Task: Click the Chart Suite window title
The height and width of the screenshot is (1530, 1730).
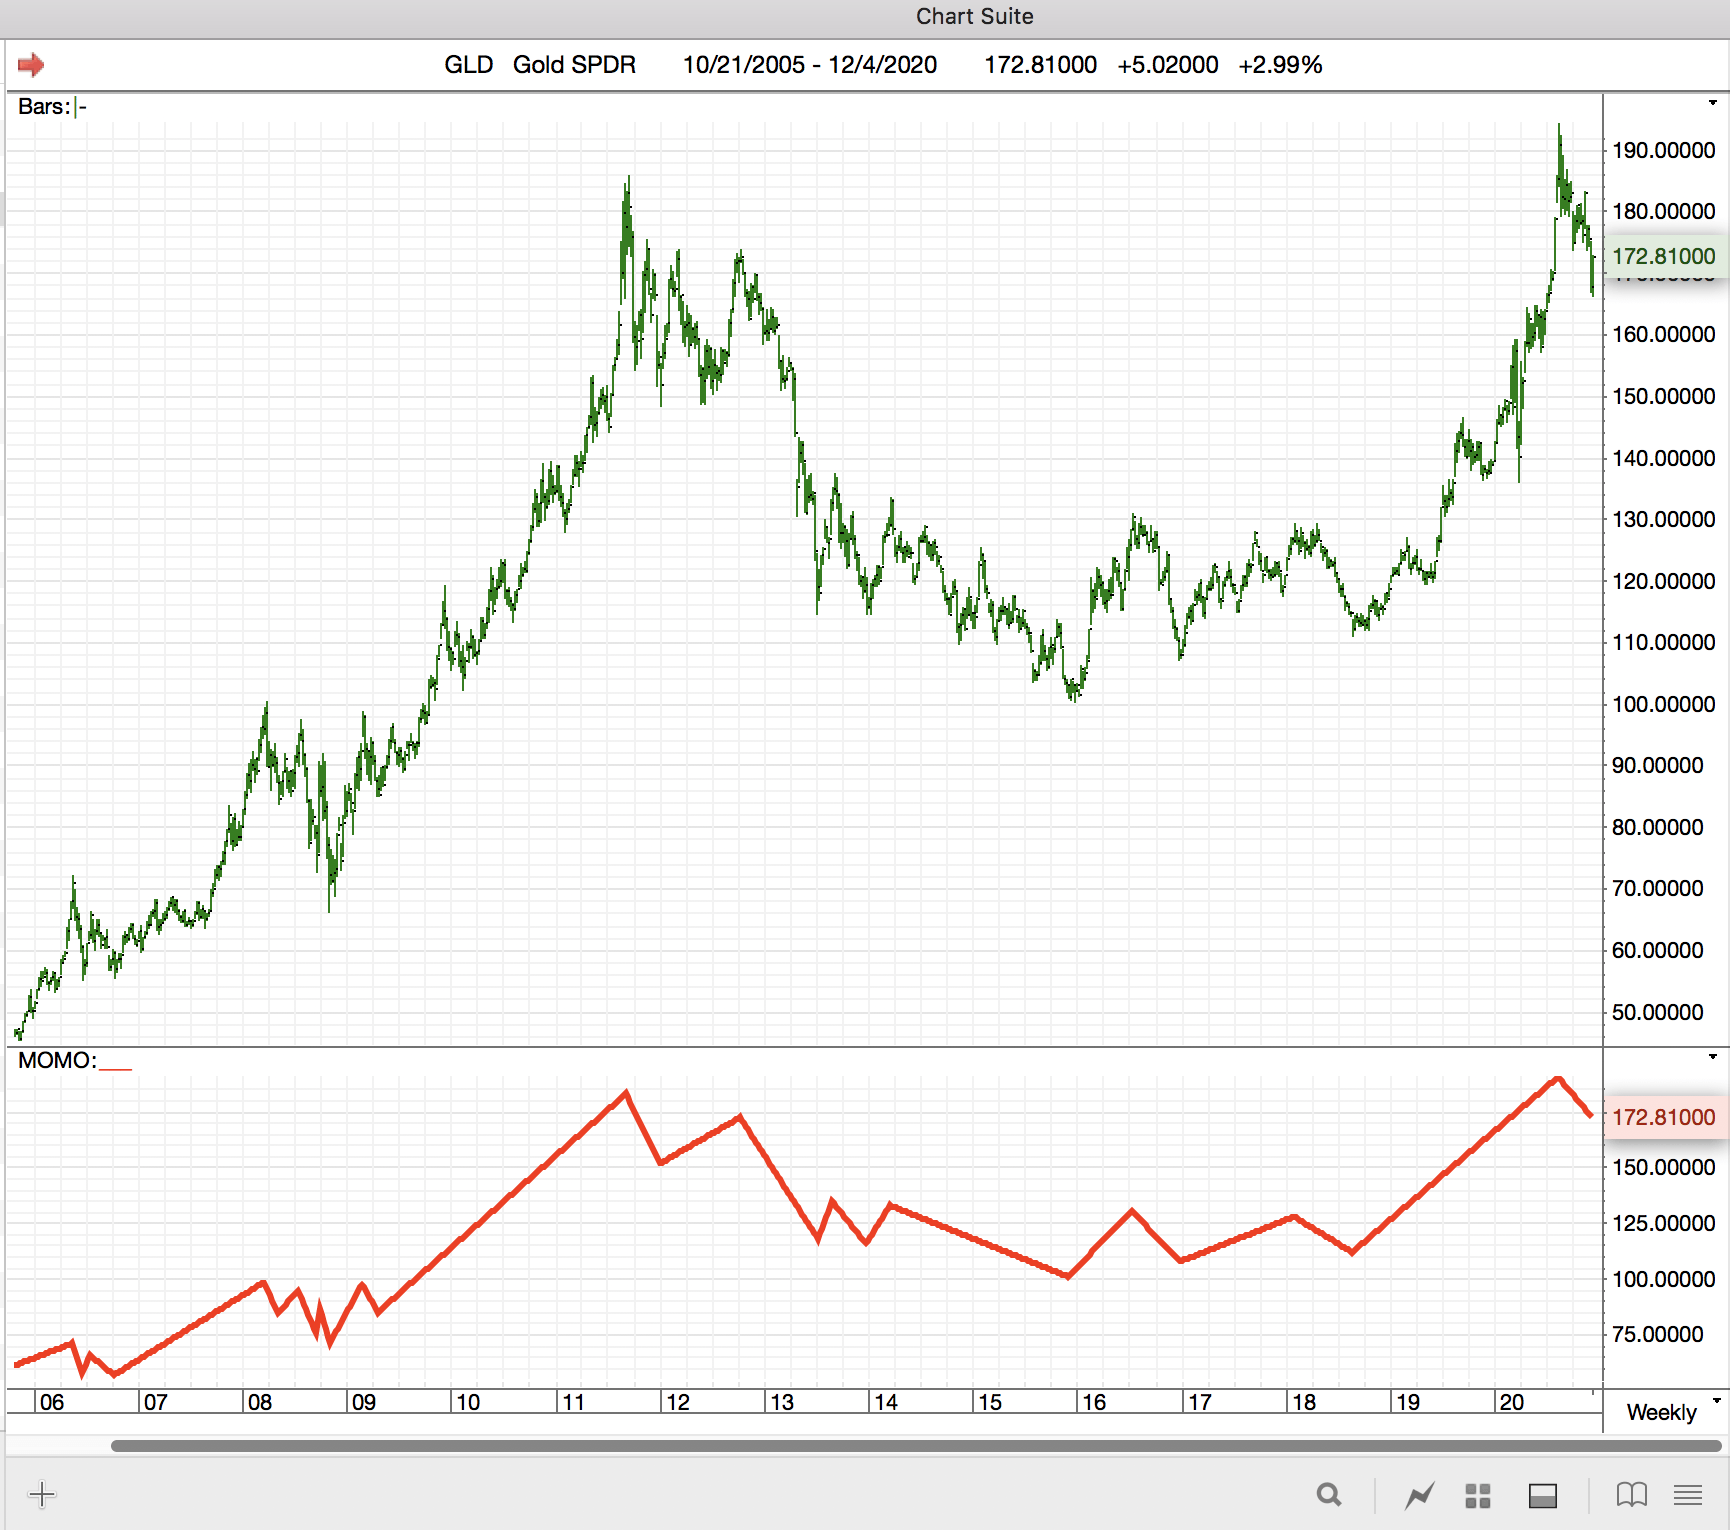Action: 974,16
